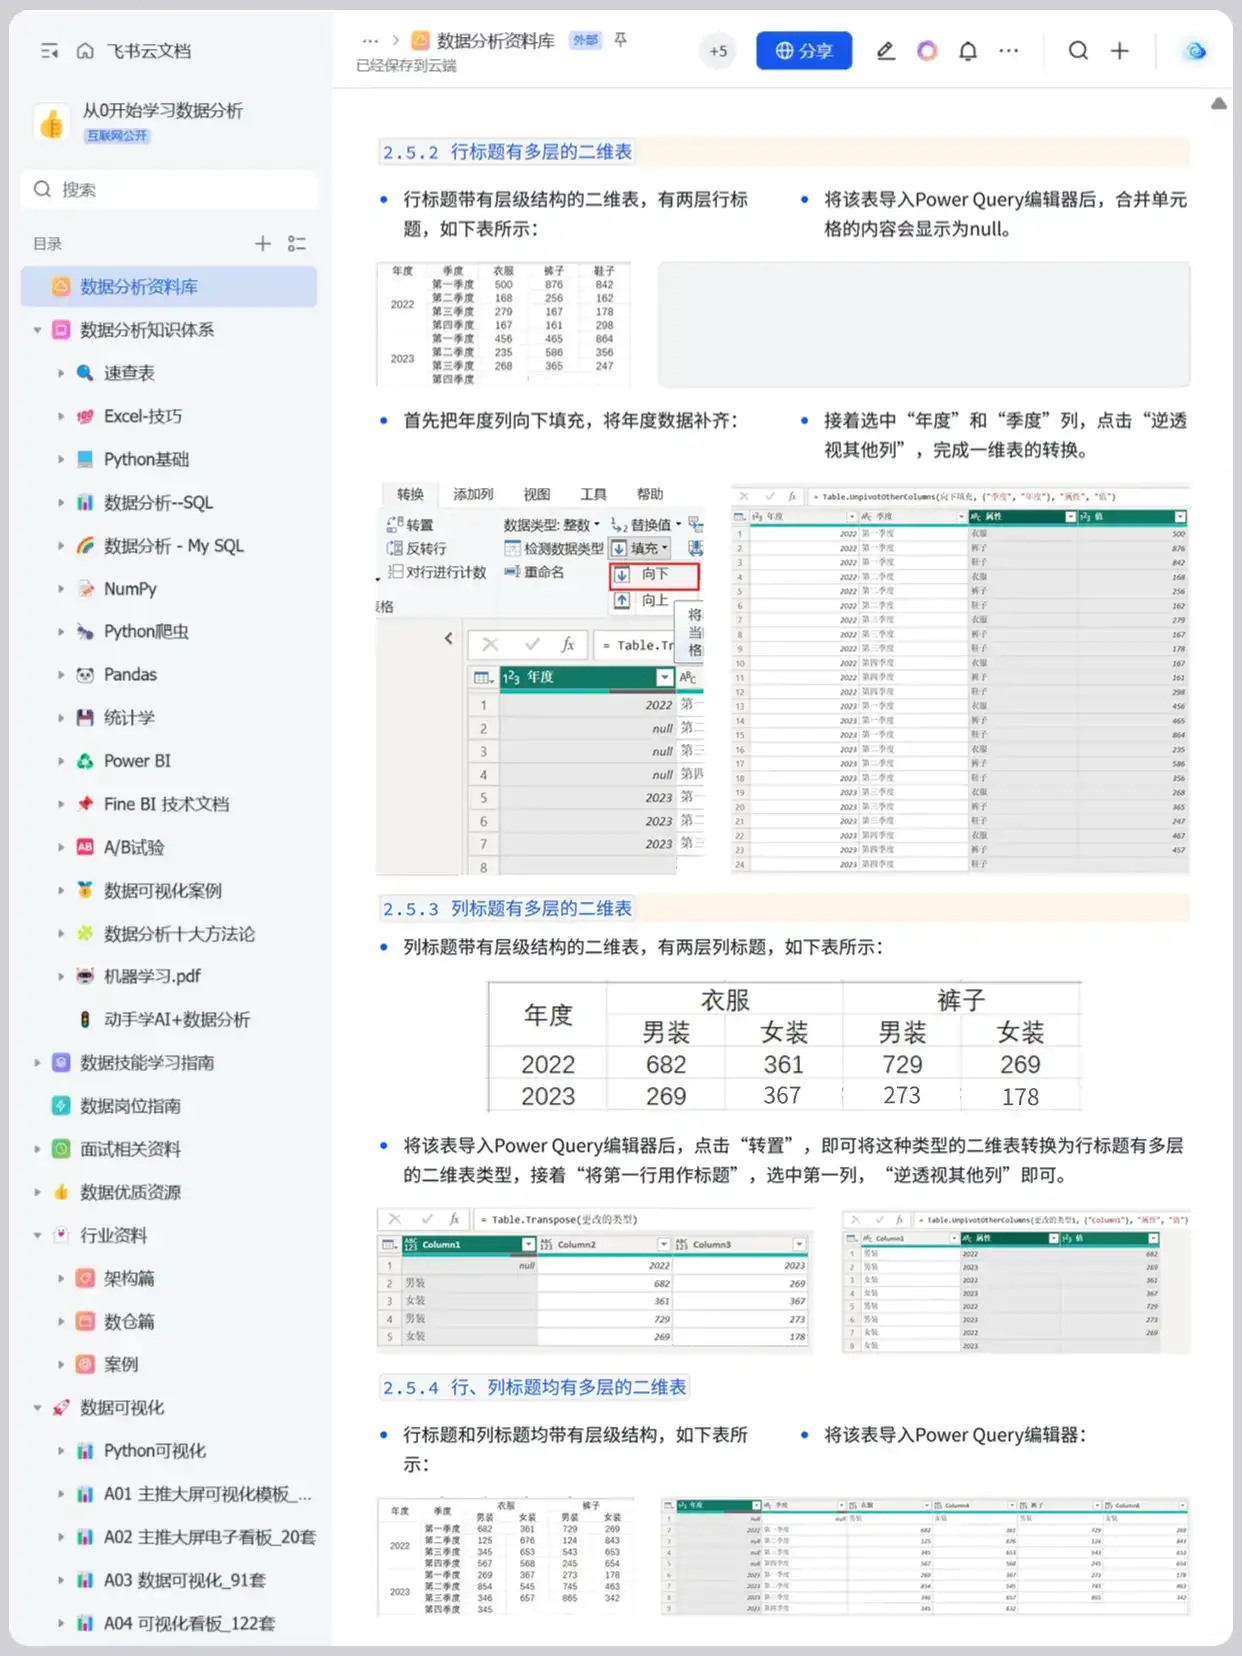The image size is (1242, 1656).
Task: Open the fill-down Power Query screenshot image
Action: click(x=541, y=678)
